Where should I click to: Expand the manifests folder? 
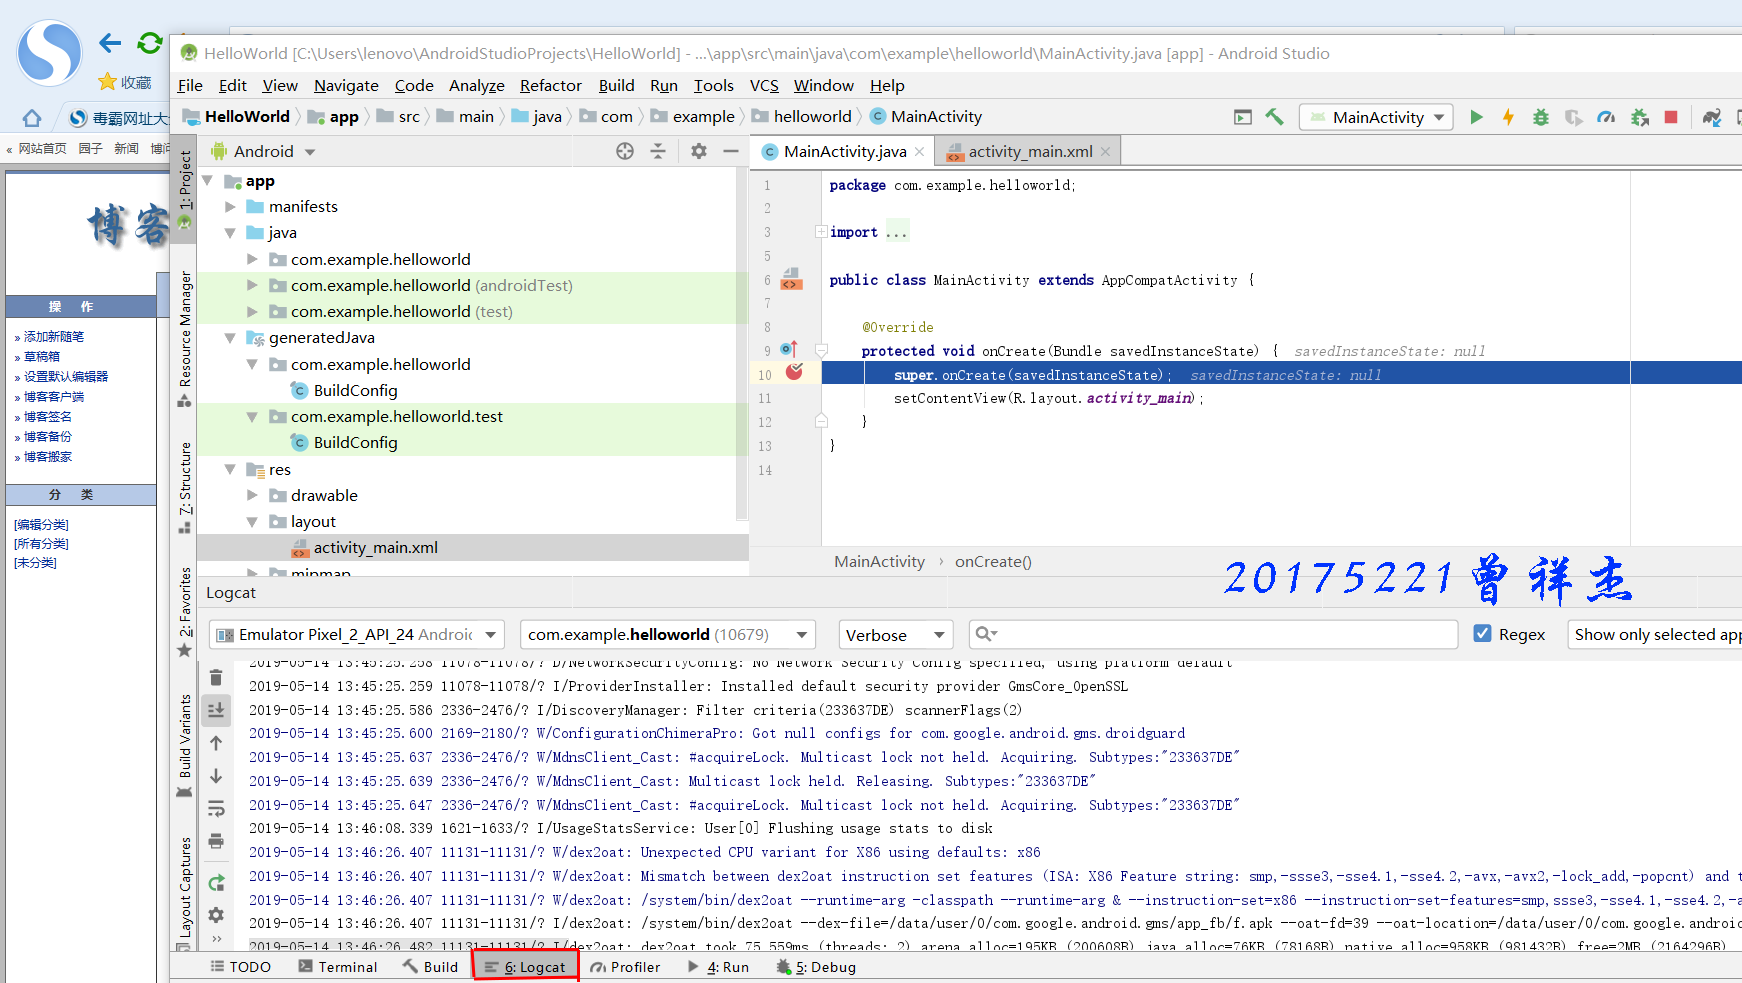click(x=231, y=207)
